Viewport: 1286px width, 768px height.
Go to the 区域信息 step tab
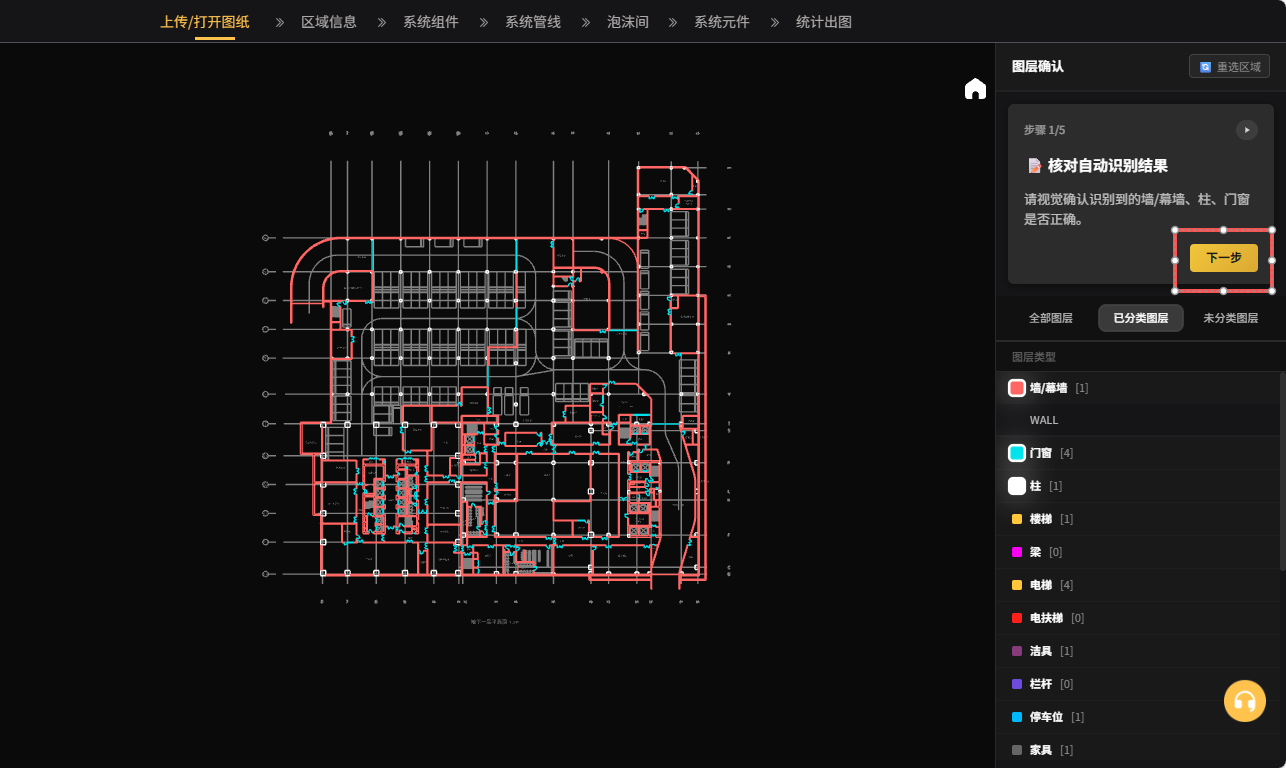(x=328, y=22)
